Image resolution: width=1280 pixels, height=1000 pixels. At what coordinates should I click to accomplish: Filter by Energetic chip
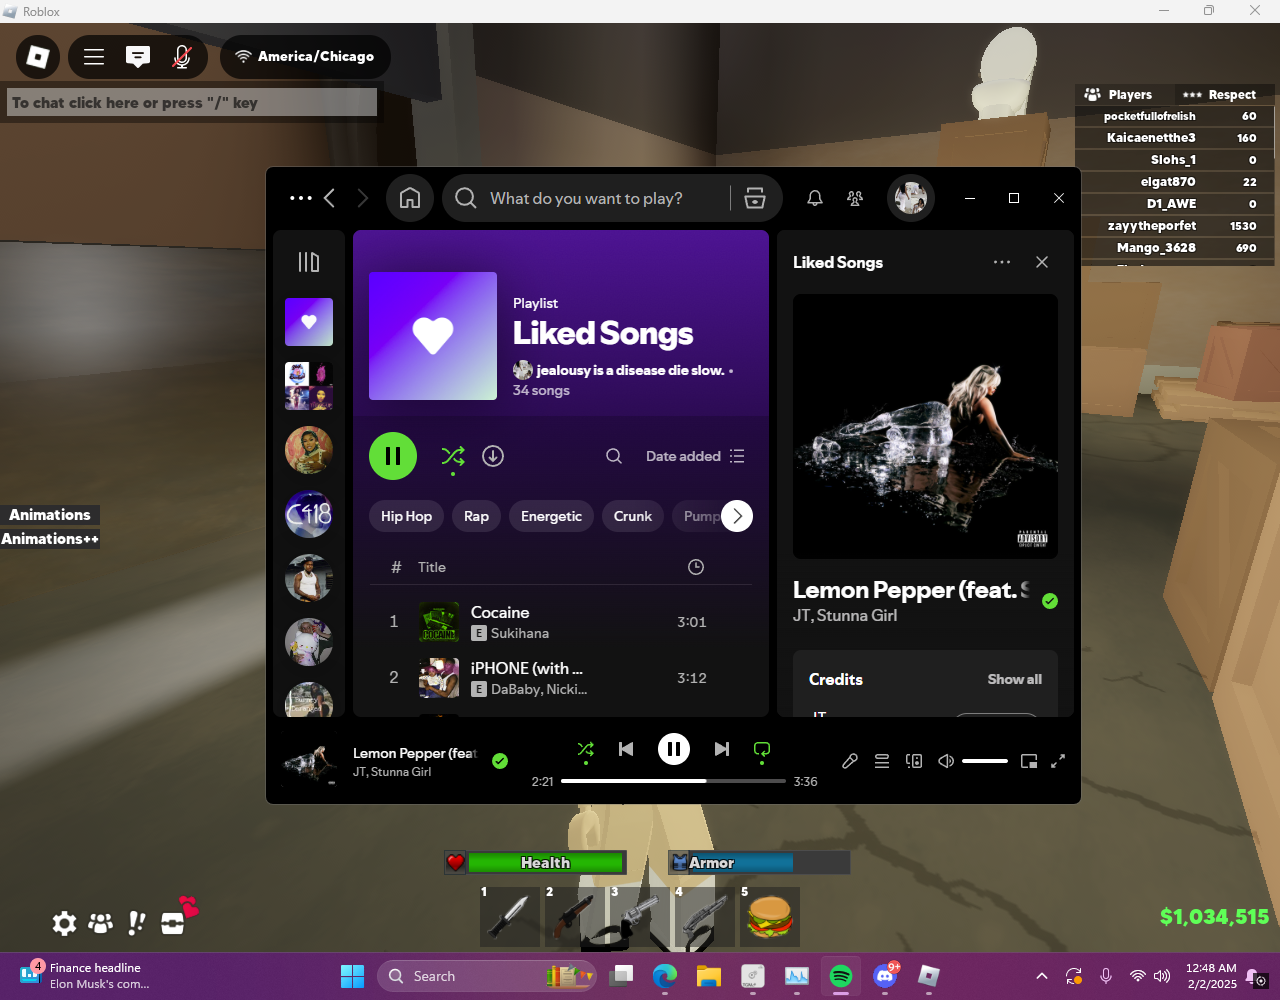551,516
